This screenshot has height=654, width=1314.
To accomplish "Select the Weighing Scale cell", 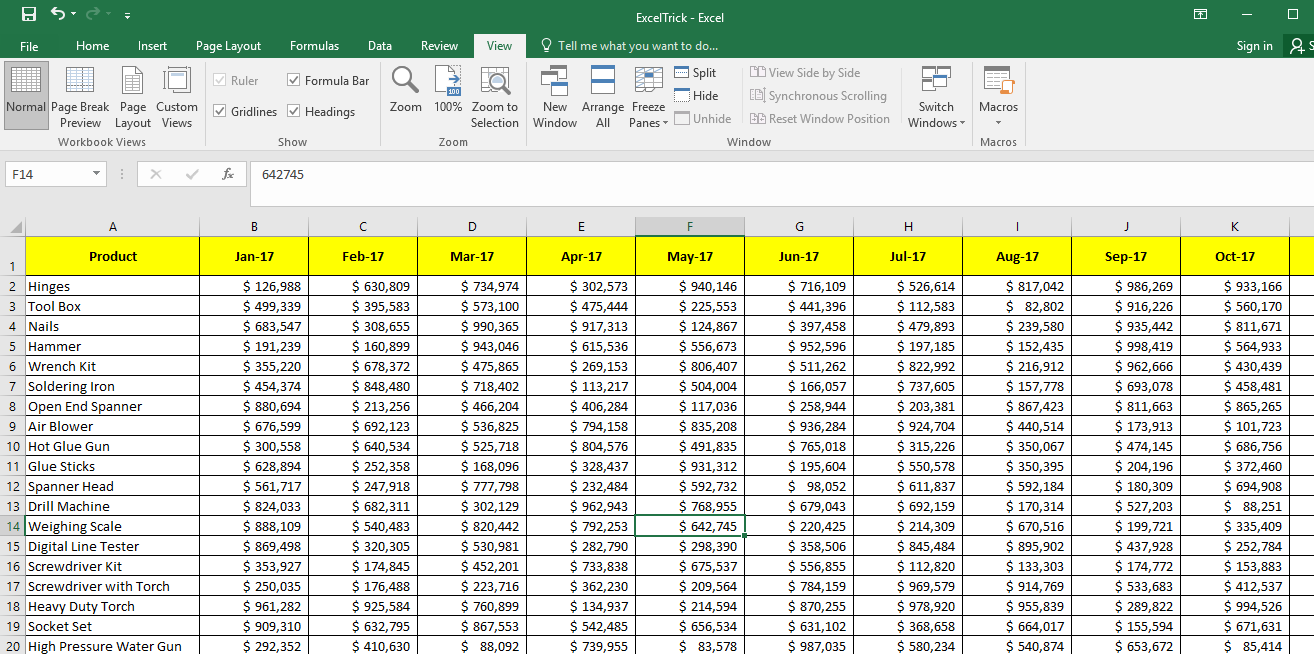I will 113,526.
